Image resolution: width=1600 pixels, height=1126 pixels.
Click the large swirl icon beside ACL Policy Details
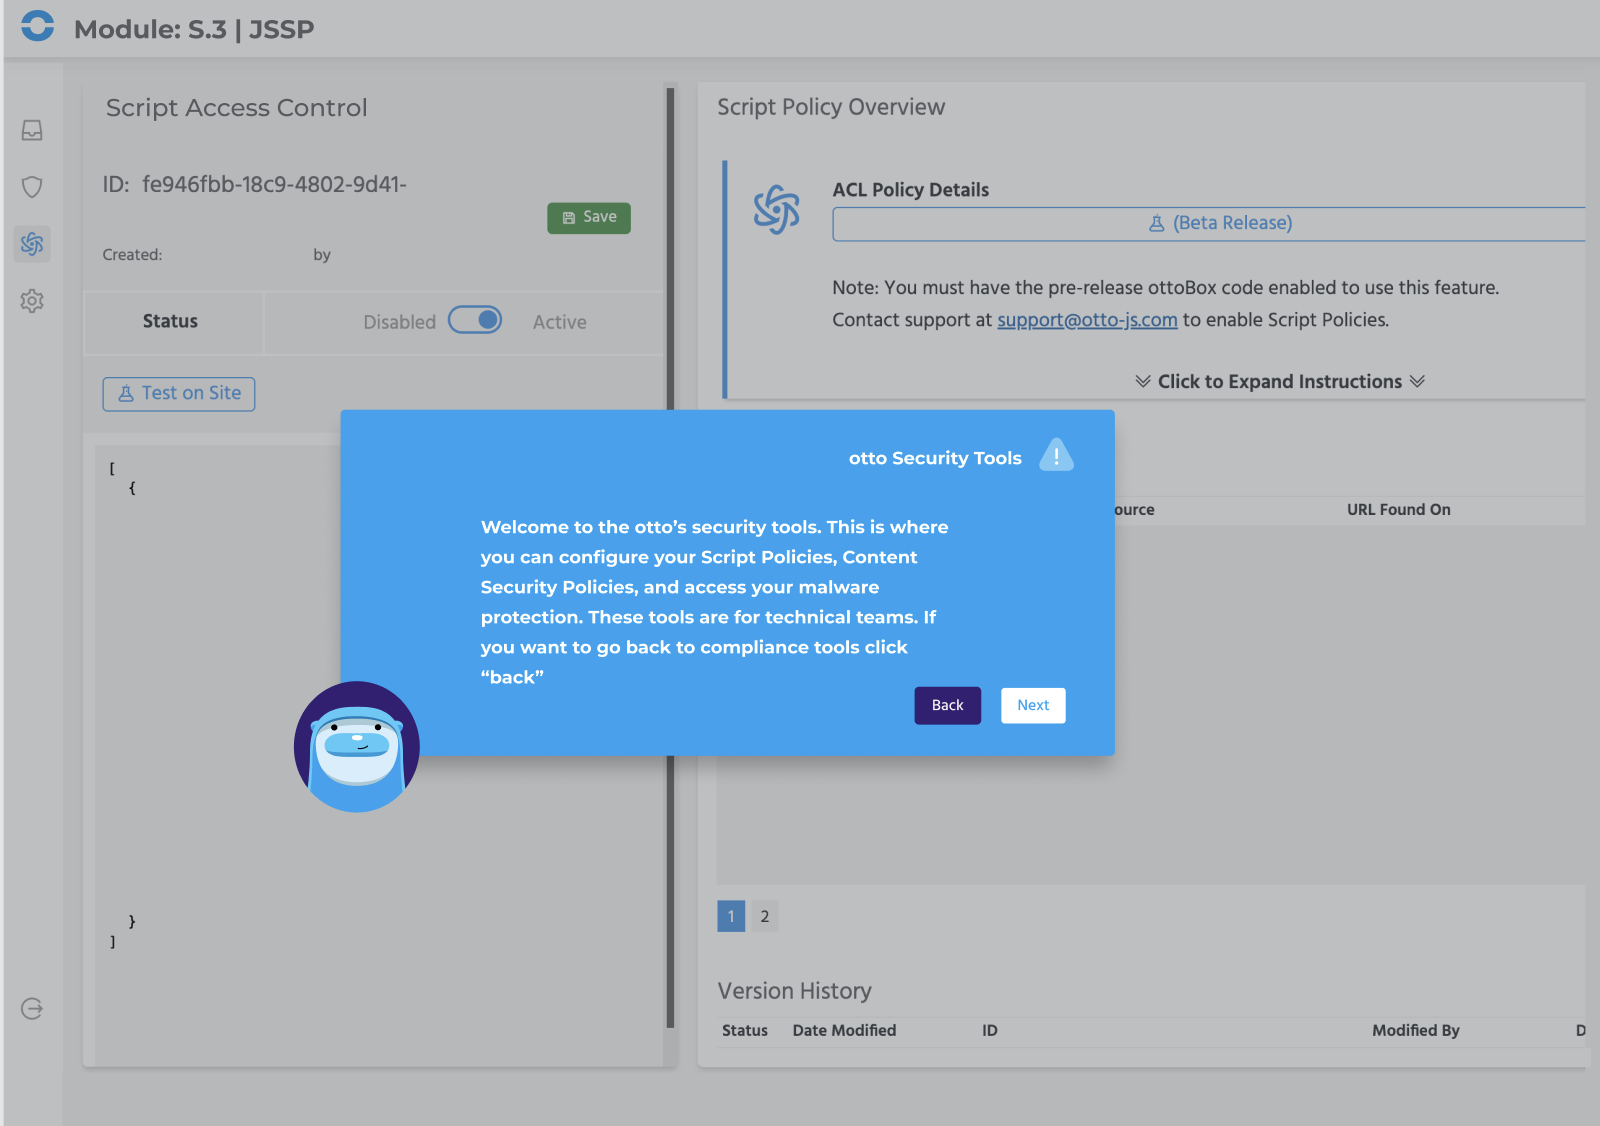point(776,209)
